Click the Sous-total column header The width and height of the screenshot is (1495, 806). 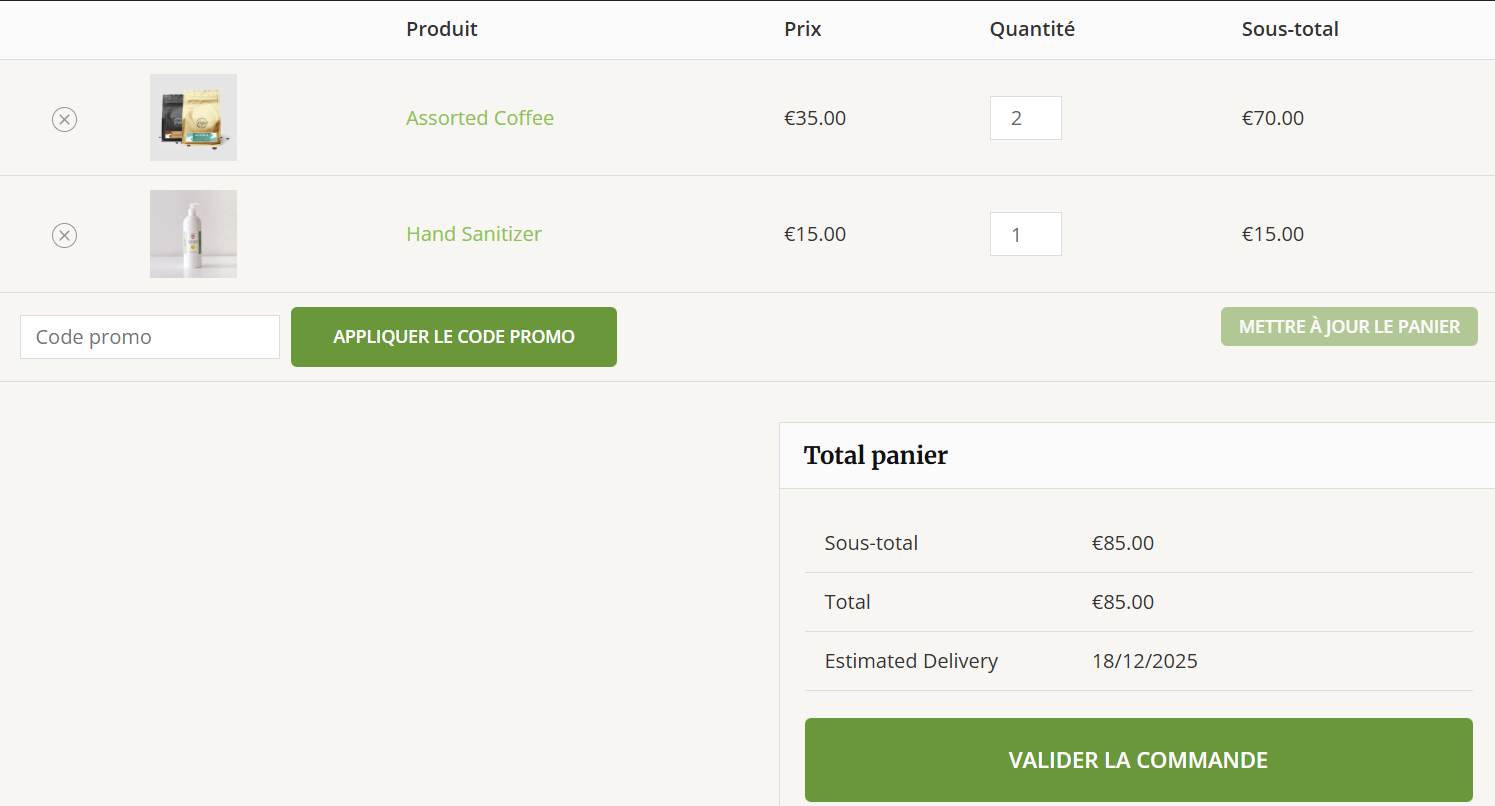coord(1290,29)
